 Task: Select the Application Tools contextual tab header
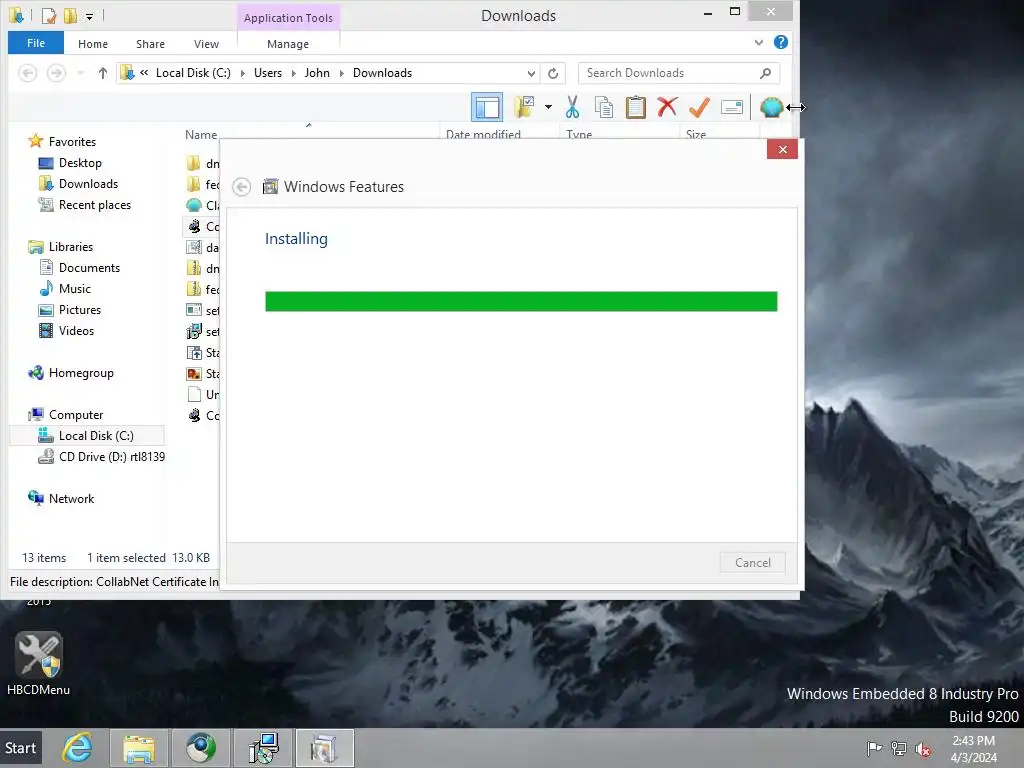[x=288, y=18]
